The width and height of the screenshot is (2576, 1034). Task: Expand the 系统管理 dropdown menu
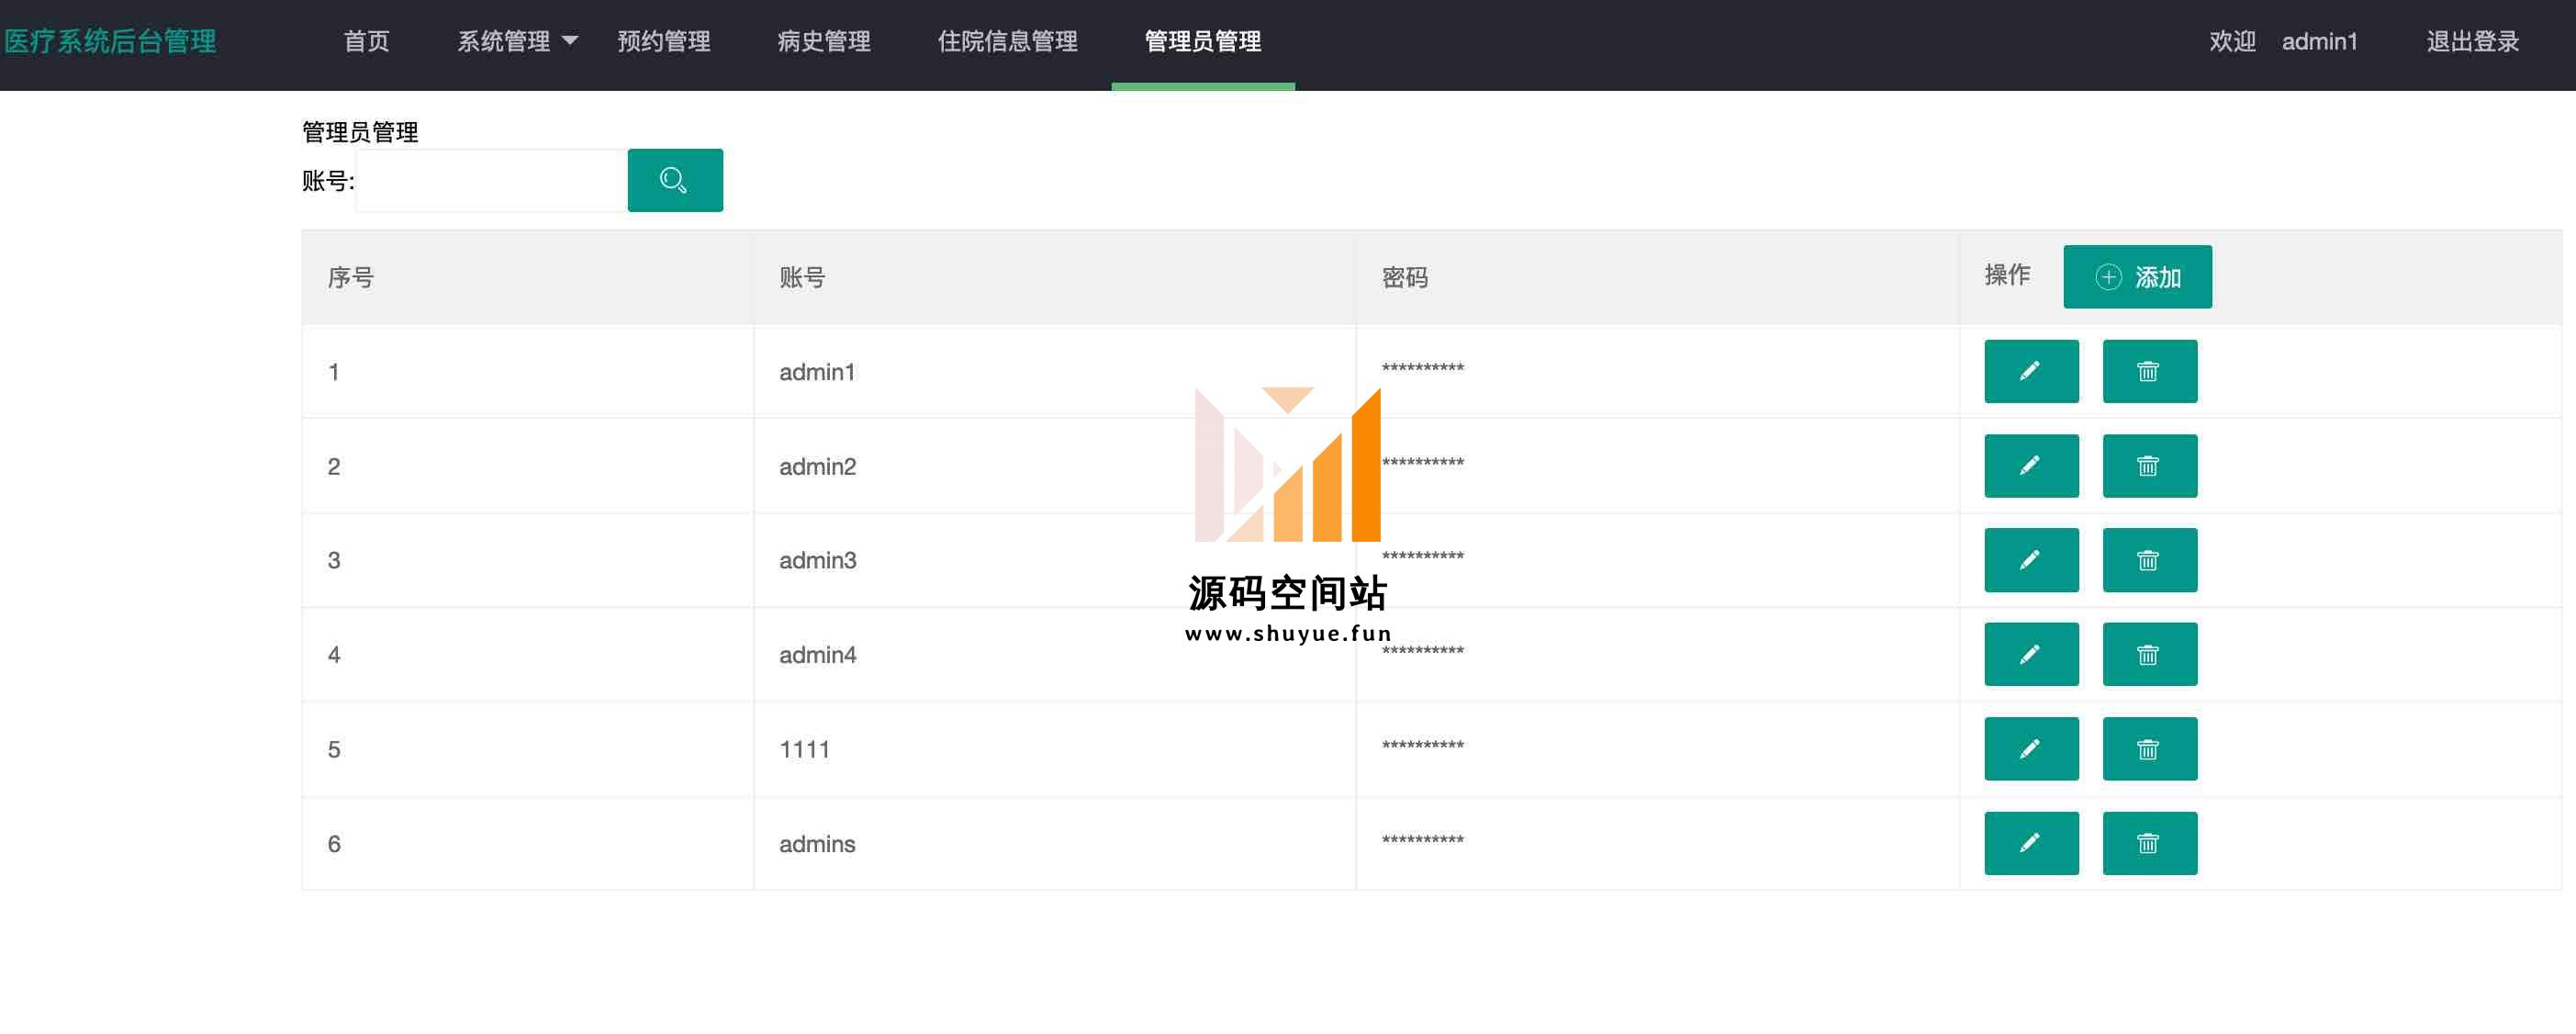pyautogui.click(x=517, y=41)
